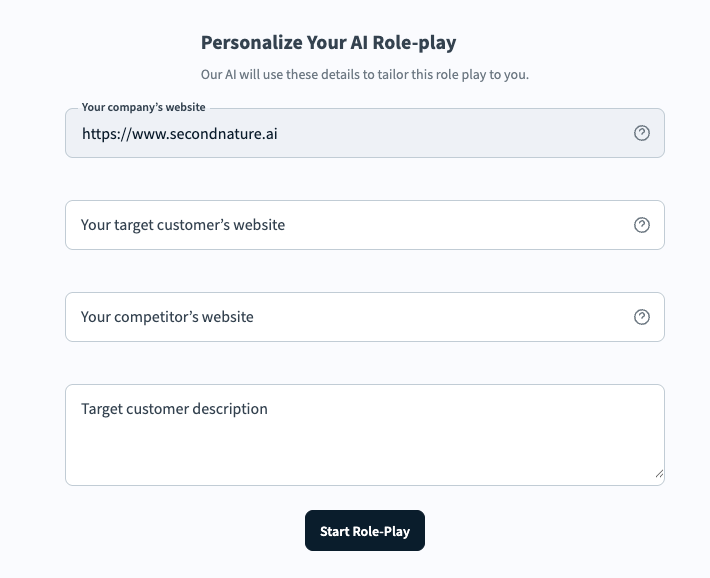Click the words Role-Play on the dark button
710x578 pixels.
381,532
